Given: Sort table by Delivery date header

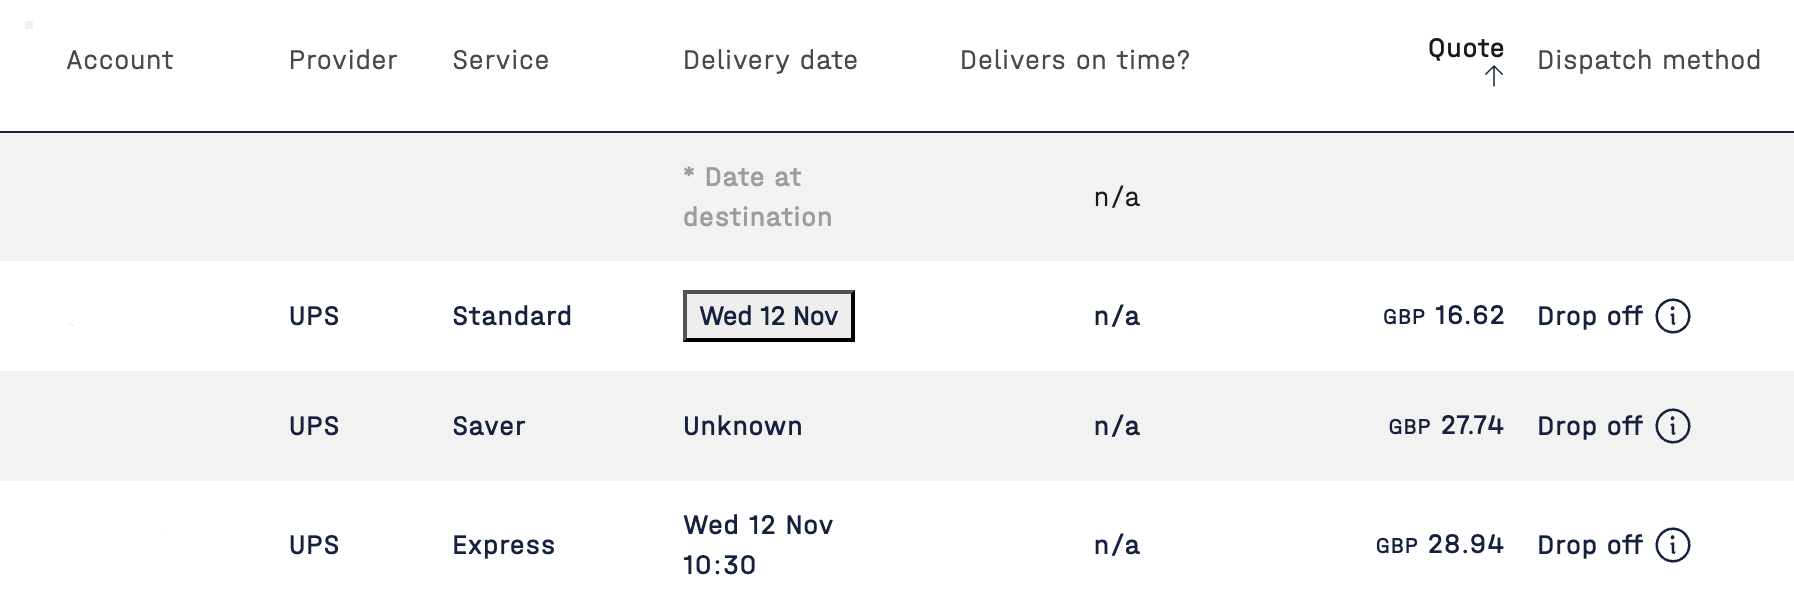Looking at the screenshot, I should (x=770, y=60).
